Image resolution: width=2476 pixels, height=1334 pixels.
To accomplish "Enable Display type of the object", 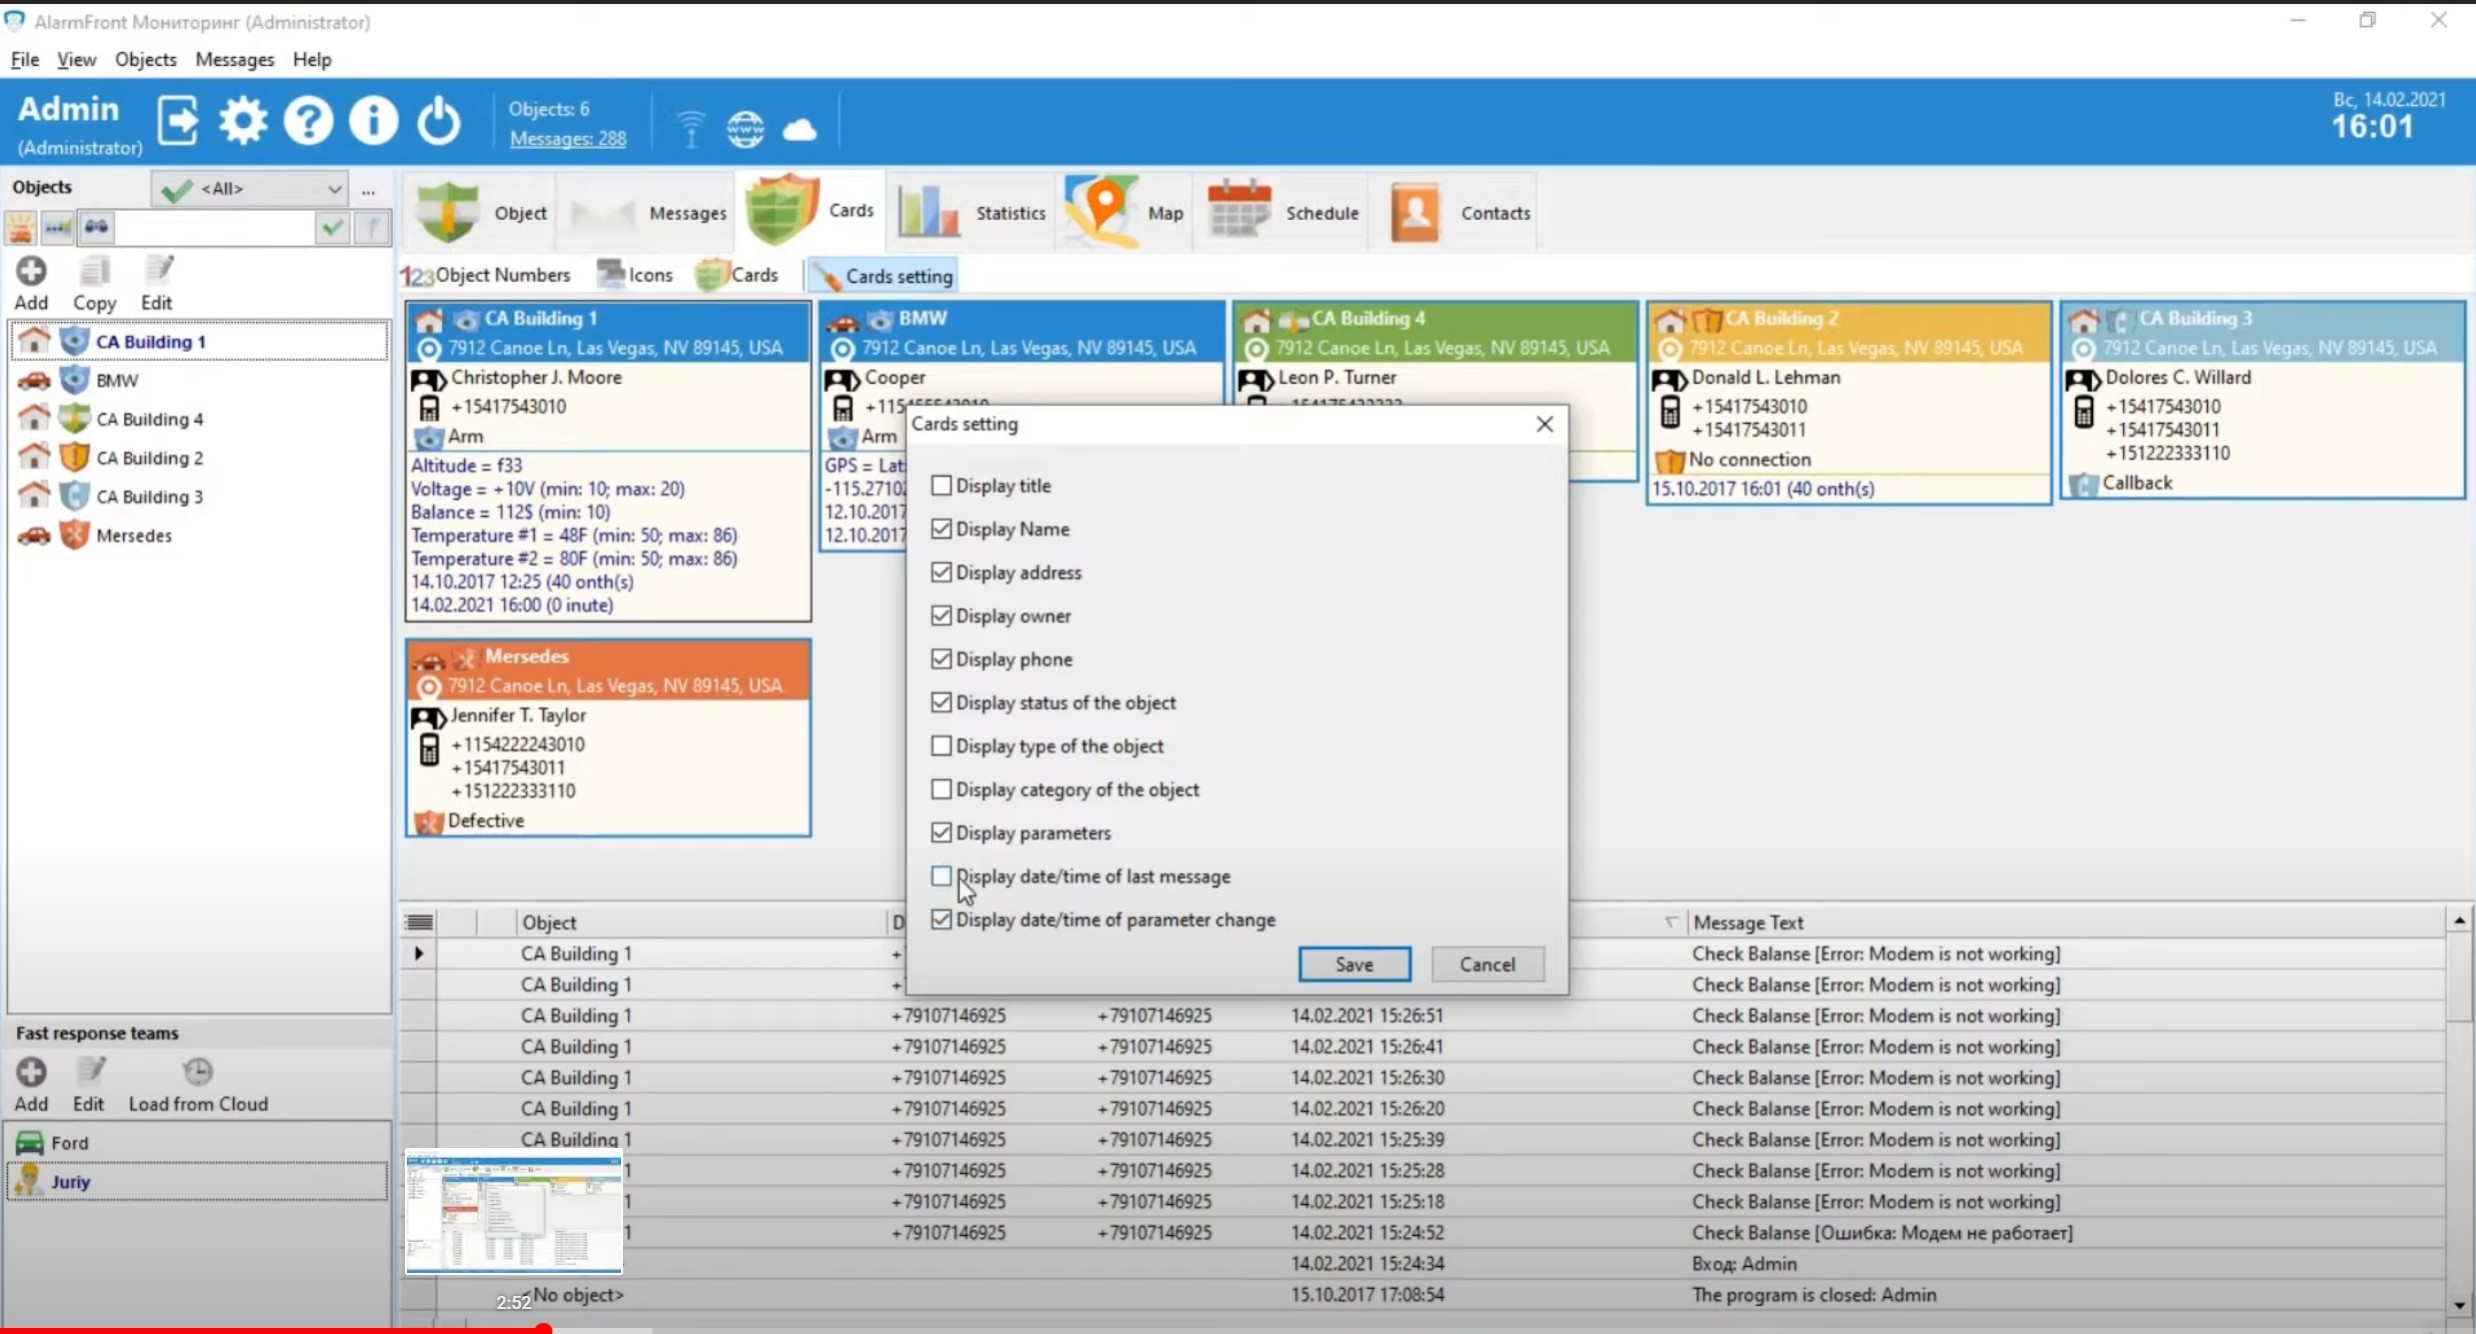I will click(x=941, y=745).
